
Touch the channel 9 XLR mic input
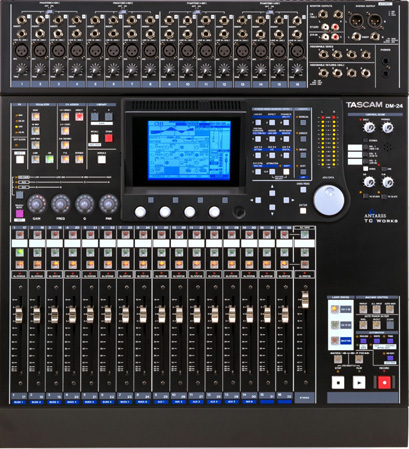pos(169,51)
